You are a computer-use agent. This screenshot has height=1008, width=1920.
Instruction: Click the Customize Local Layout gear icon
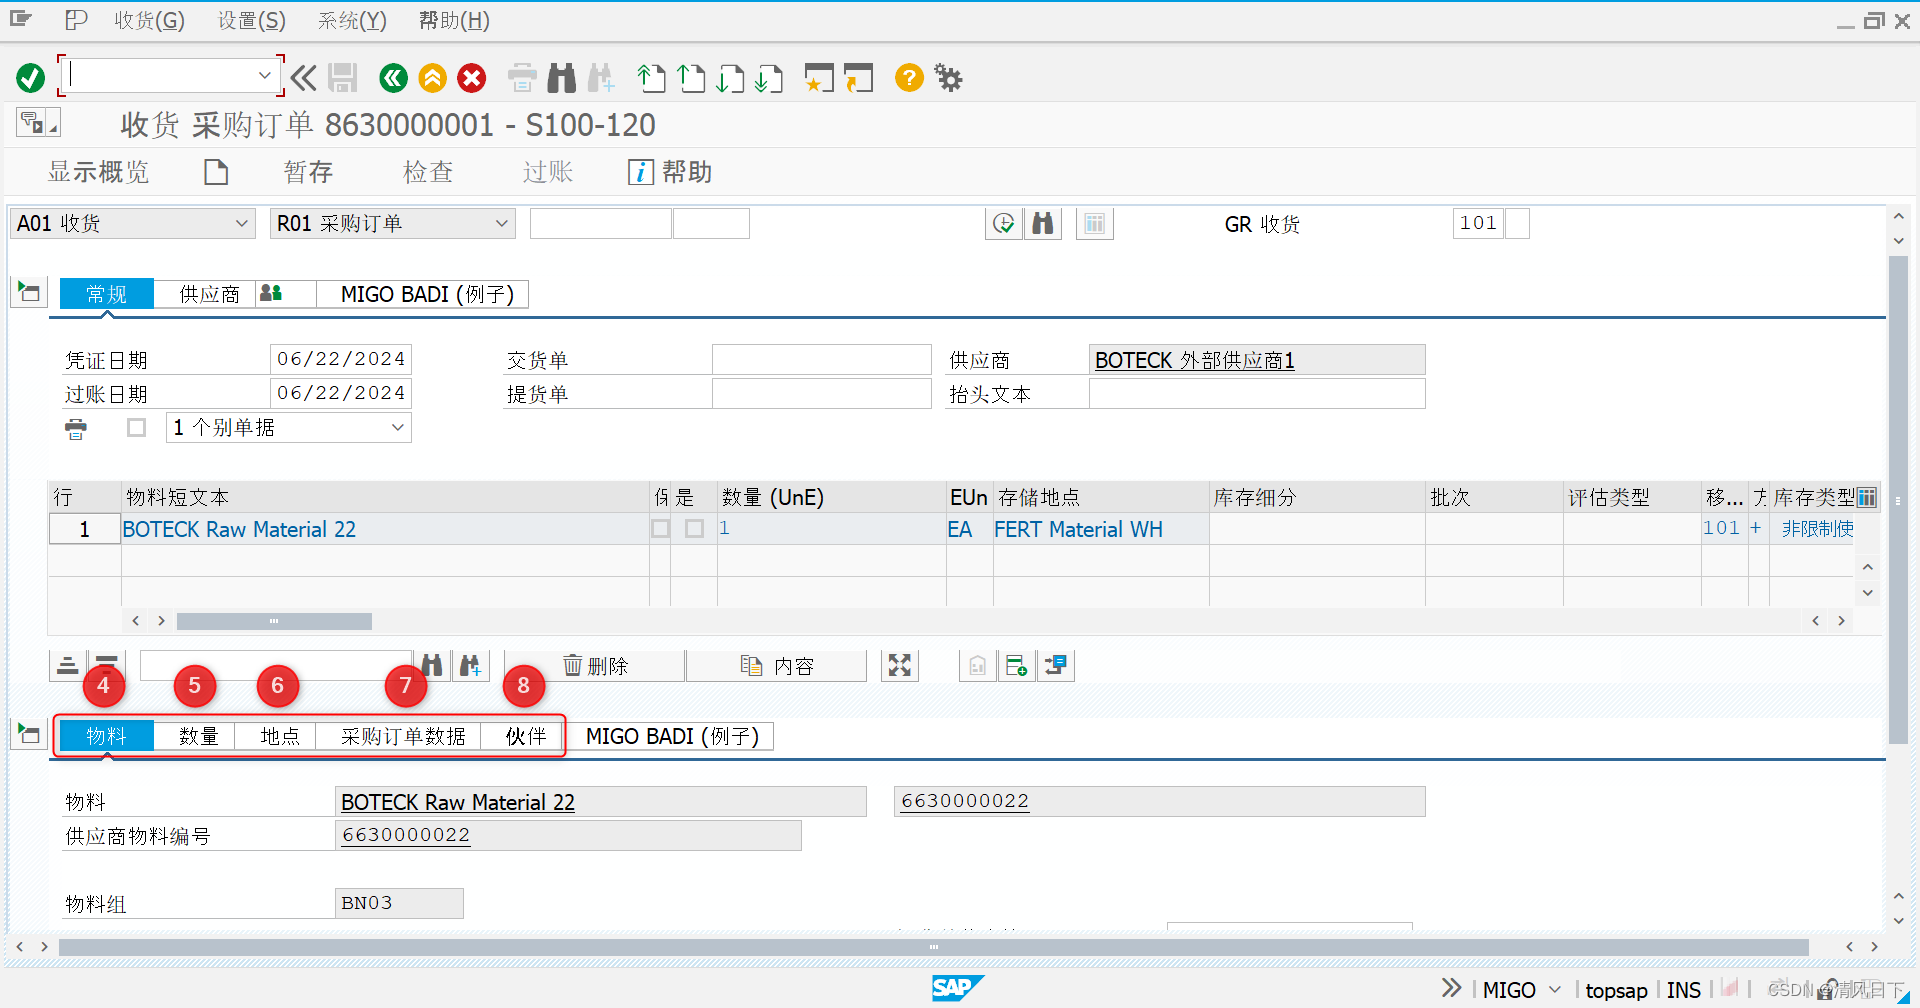pos(948,77)
